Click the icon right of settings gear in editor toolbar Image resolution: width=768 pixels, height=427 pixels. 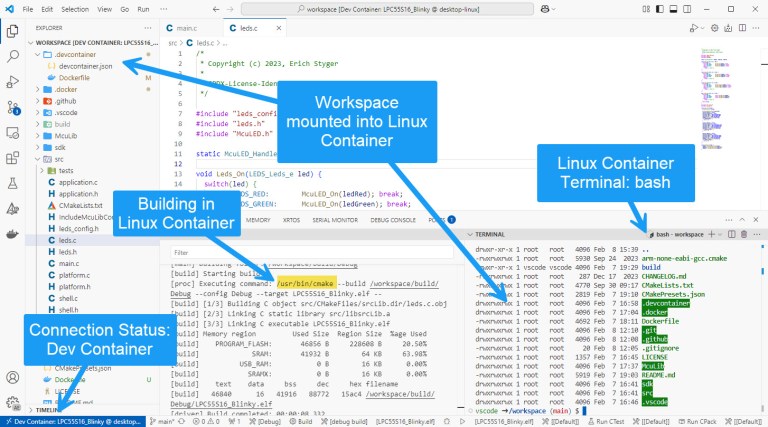pyautogui.click(x=728, y=28)
